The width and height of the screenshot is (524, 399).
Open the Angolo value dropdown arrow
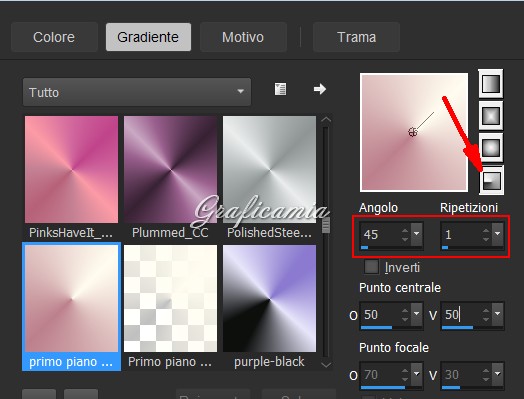tap(416, 233)
